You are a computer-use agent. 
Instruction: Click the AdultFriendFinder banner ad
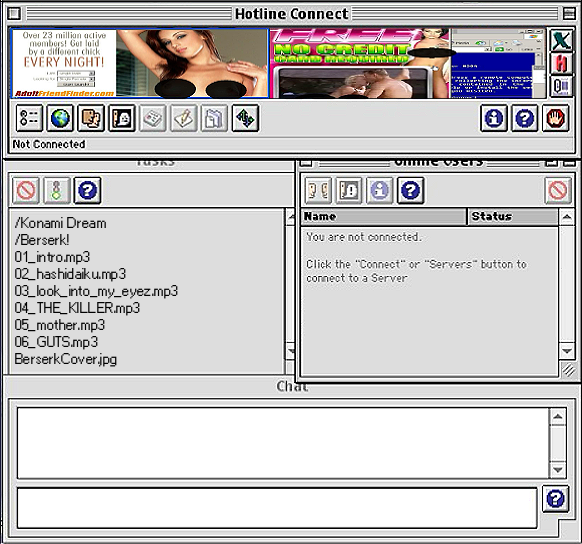tap(140, 63)
